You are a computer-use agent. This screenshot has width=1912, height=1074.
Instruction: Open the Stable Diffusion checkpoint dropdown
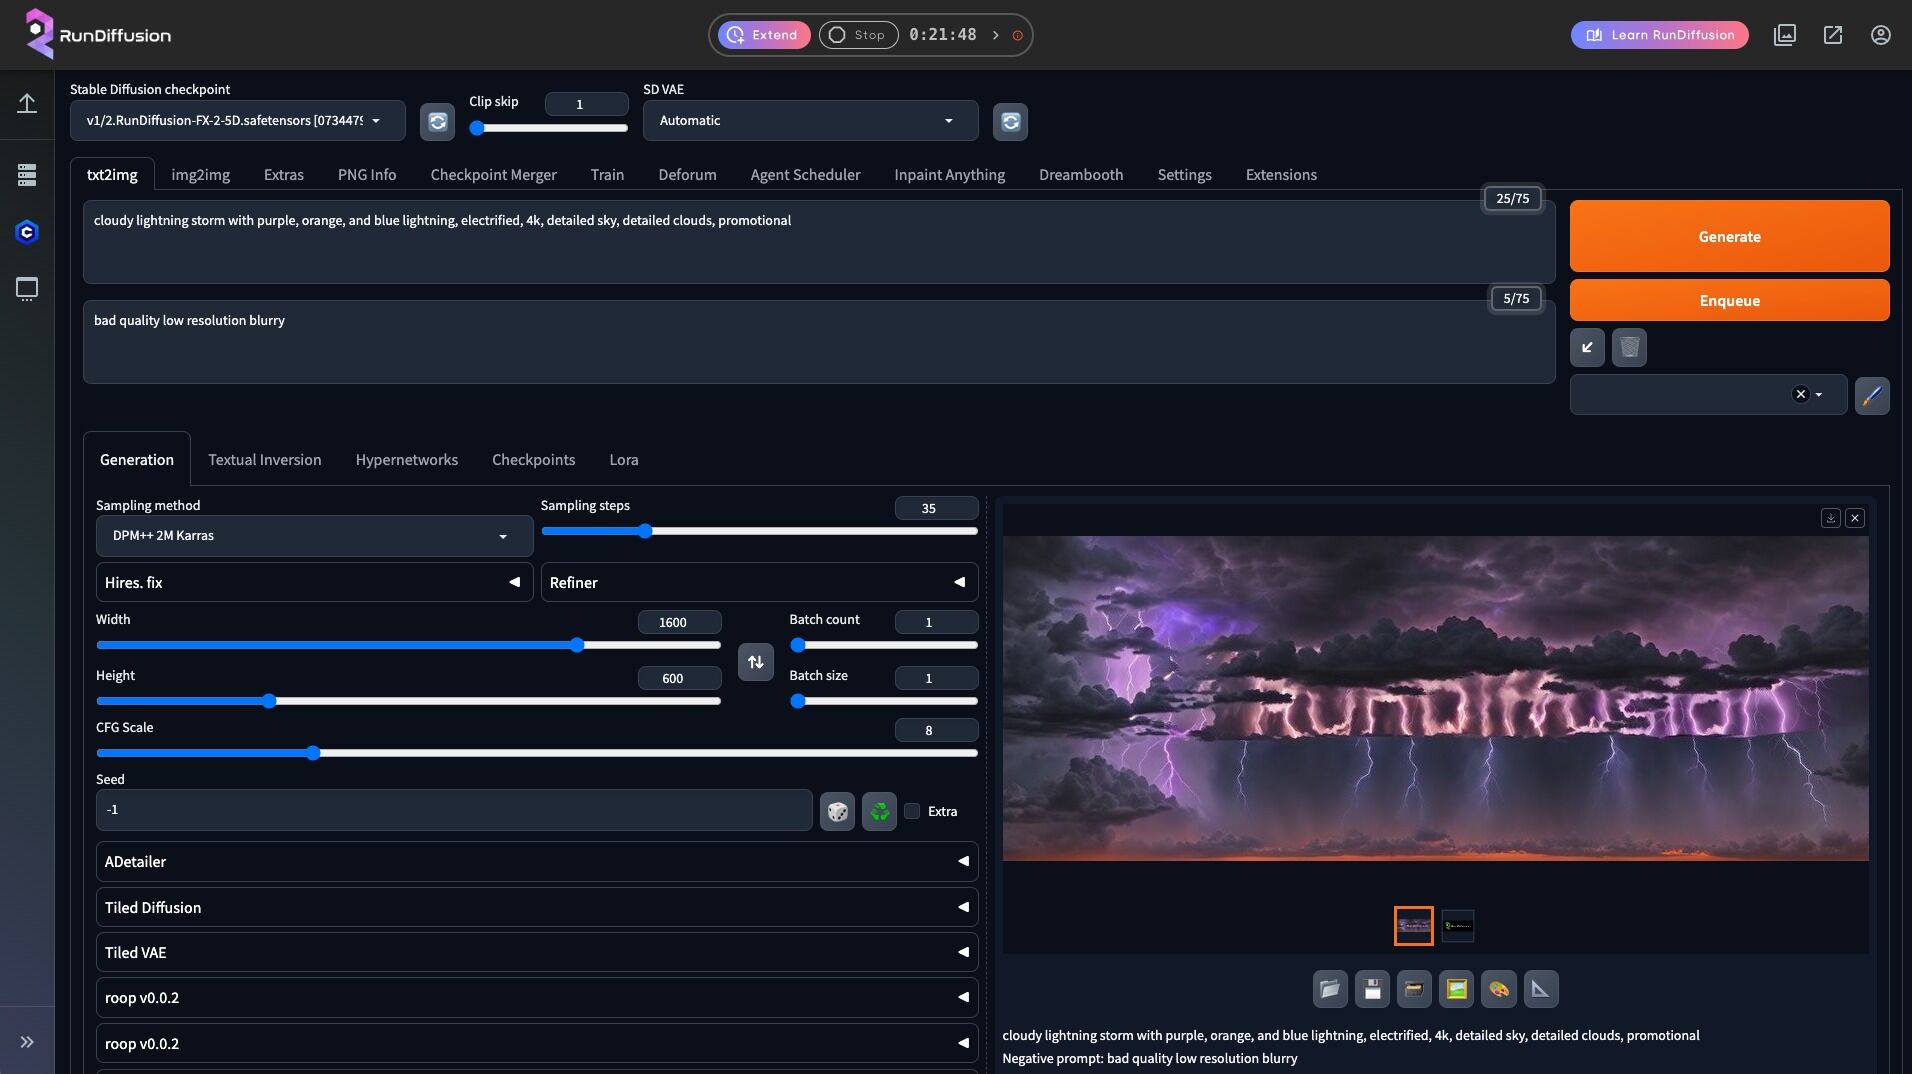click(x=238, y=121)
